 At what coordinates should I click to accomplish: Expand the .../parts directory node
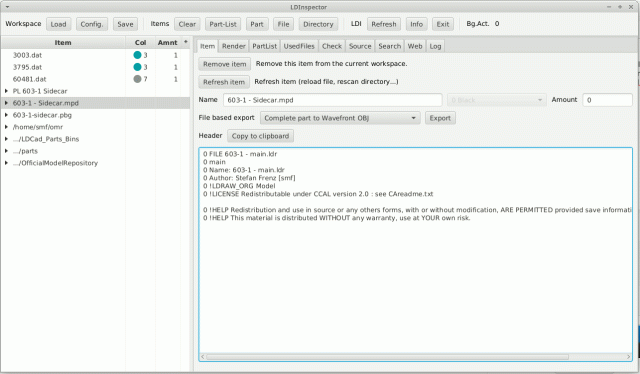[x=7, y=151]
